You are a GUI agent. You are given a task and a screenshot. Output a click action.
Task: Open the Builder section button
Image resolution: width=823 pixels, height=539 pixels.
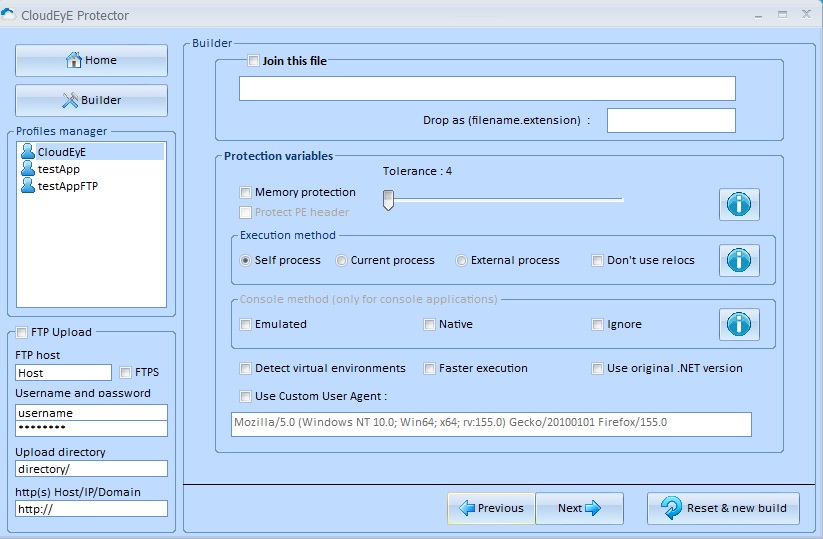click(91, 100)
